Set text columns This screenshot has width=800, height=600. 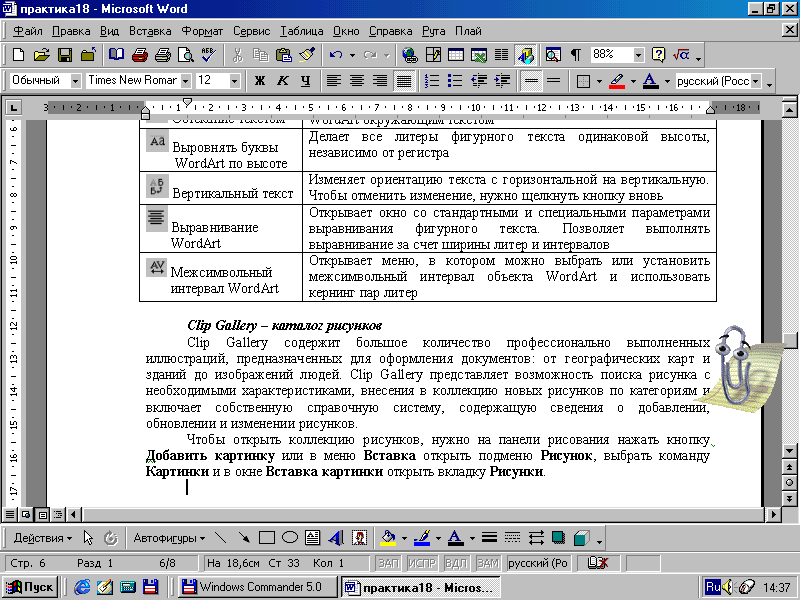[x=502, y=55]
